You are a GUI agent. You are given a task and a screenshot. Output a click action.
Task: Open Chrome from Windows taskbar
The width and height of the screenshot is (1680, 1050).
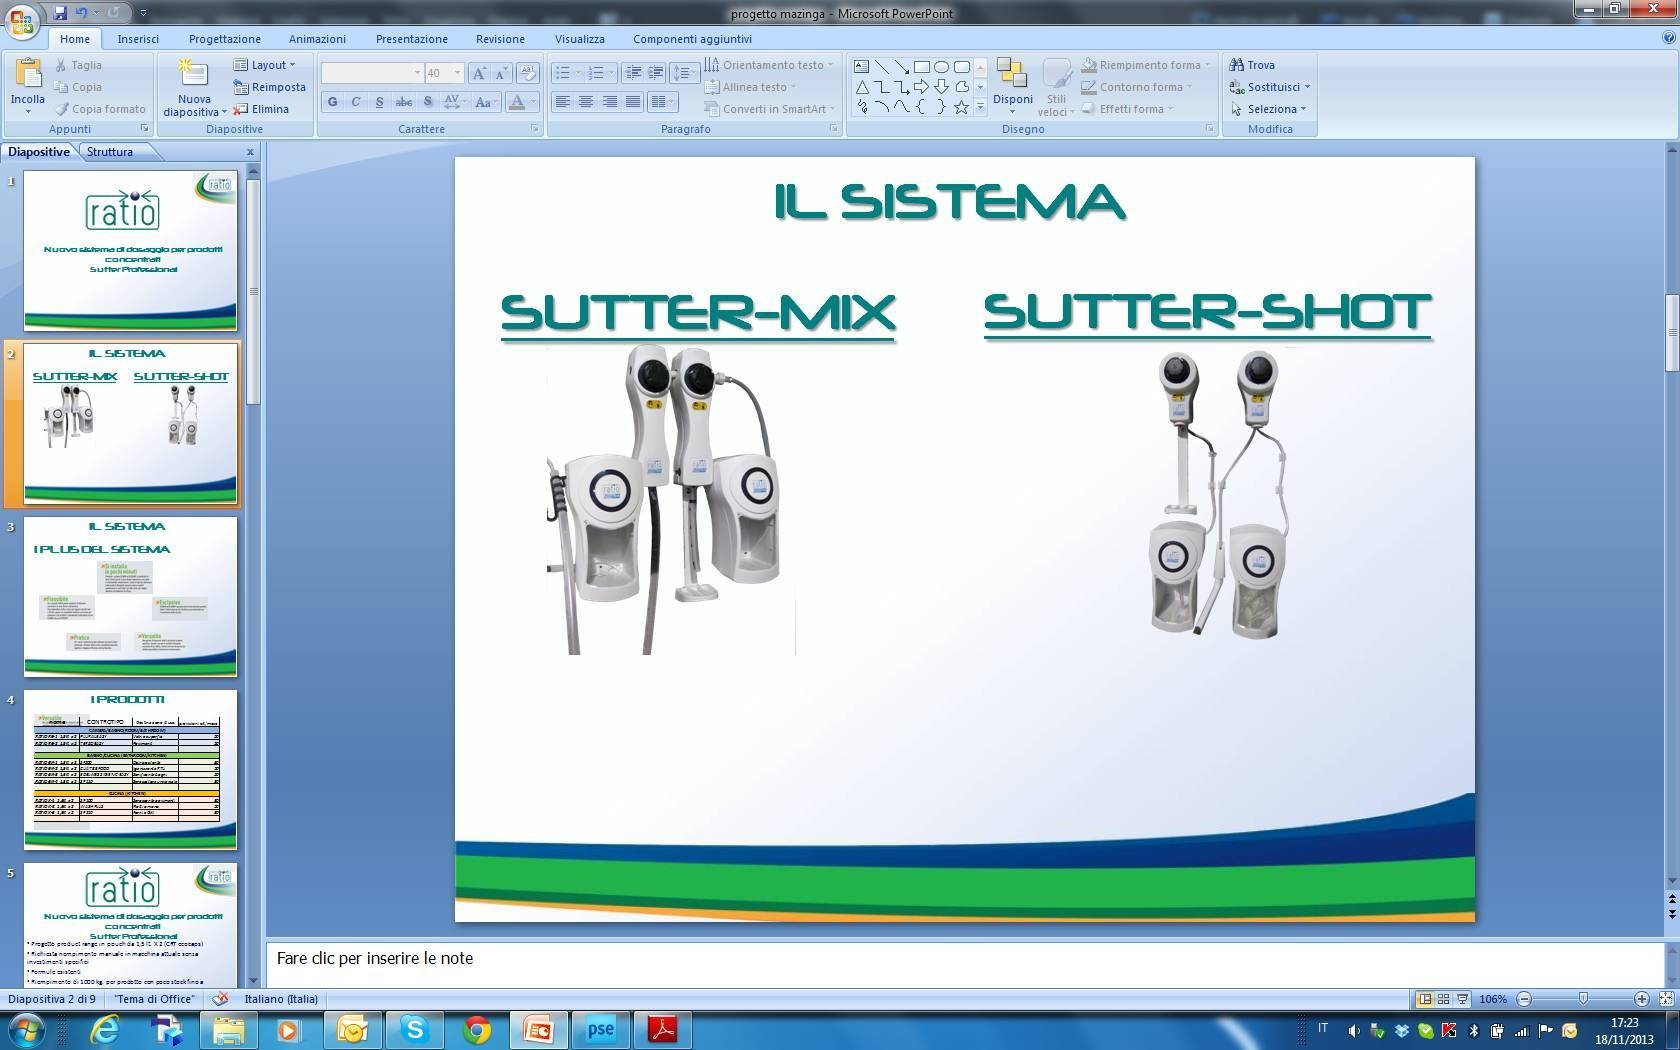476,1029
